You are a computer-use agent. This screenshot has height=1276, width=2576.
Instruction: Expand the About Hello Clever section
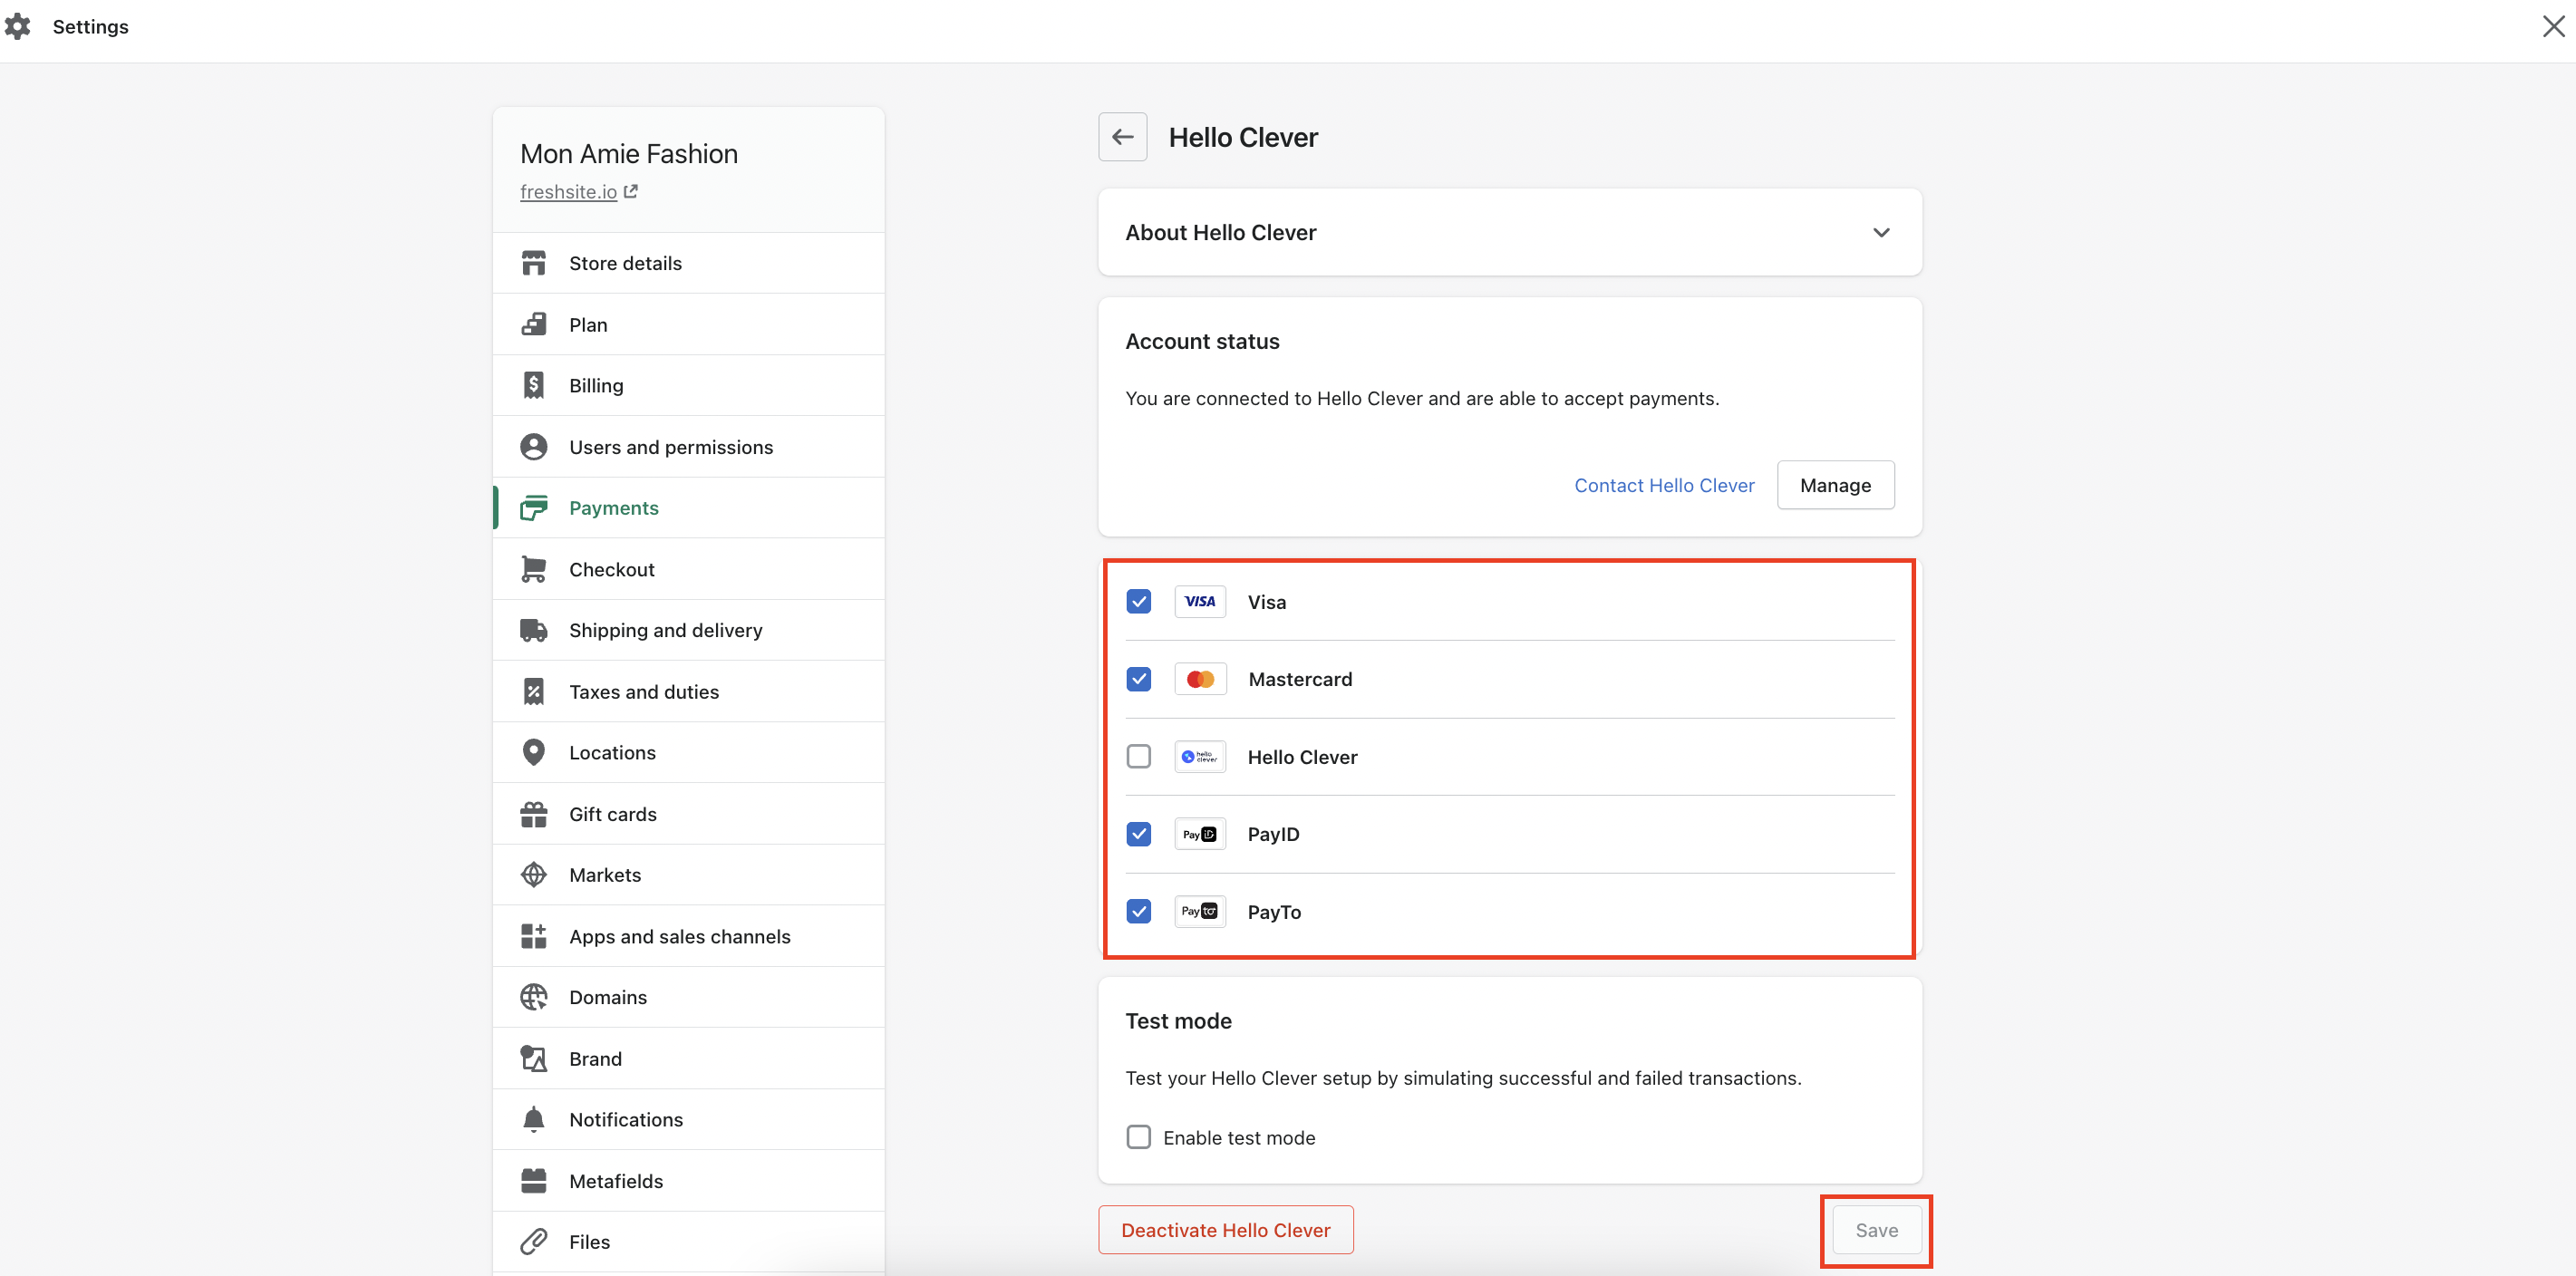tap(1880, 232)
